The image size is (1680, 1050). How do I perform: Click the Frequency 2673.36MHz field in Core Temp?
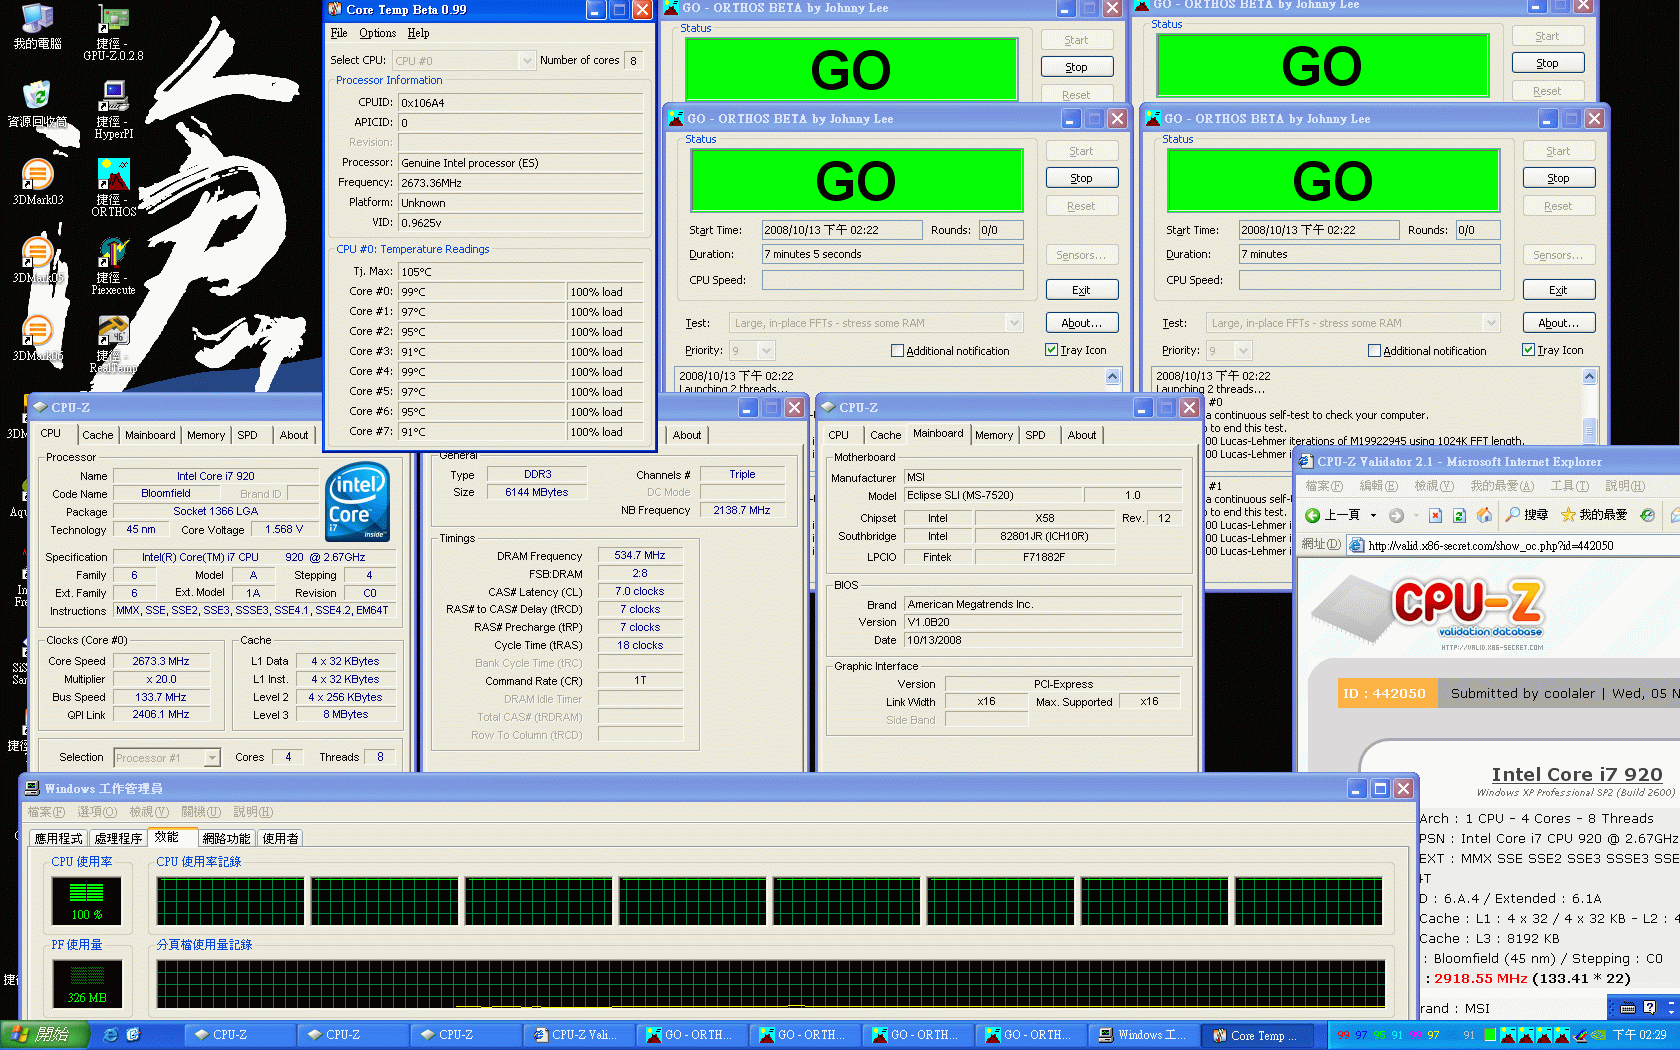click(520, 183)
